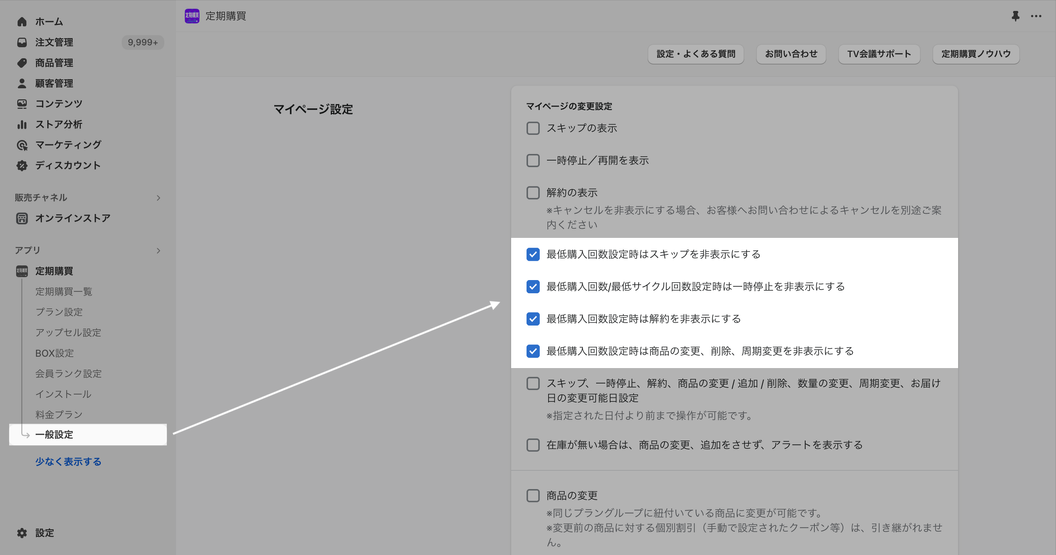Expand the アプリ section chevron
The width and height of the screenshot is (1056, 555).
coord(158,251)
